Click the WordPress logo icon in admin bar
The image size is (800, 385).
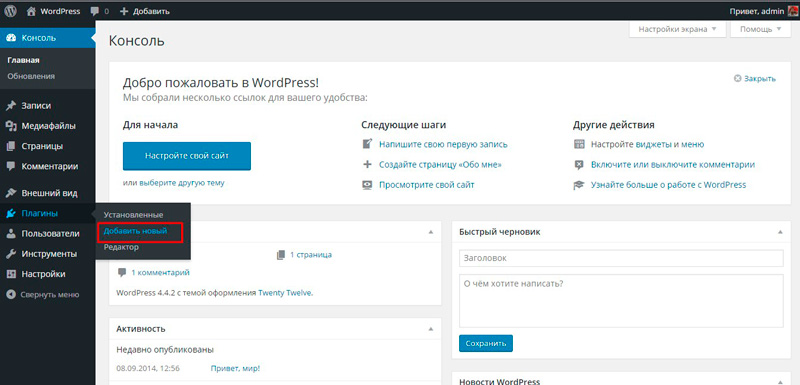pos(11,11)
